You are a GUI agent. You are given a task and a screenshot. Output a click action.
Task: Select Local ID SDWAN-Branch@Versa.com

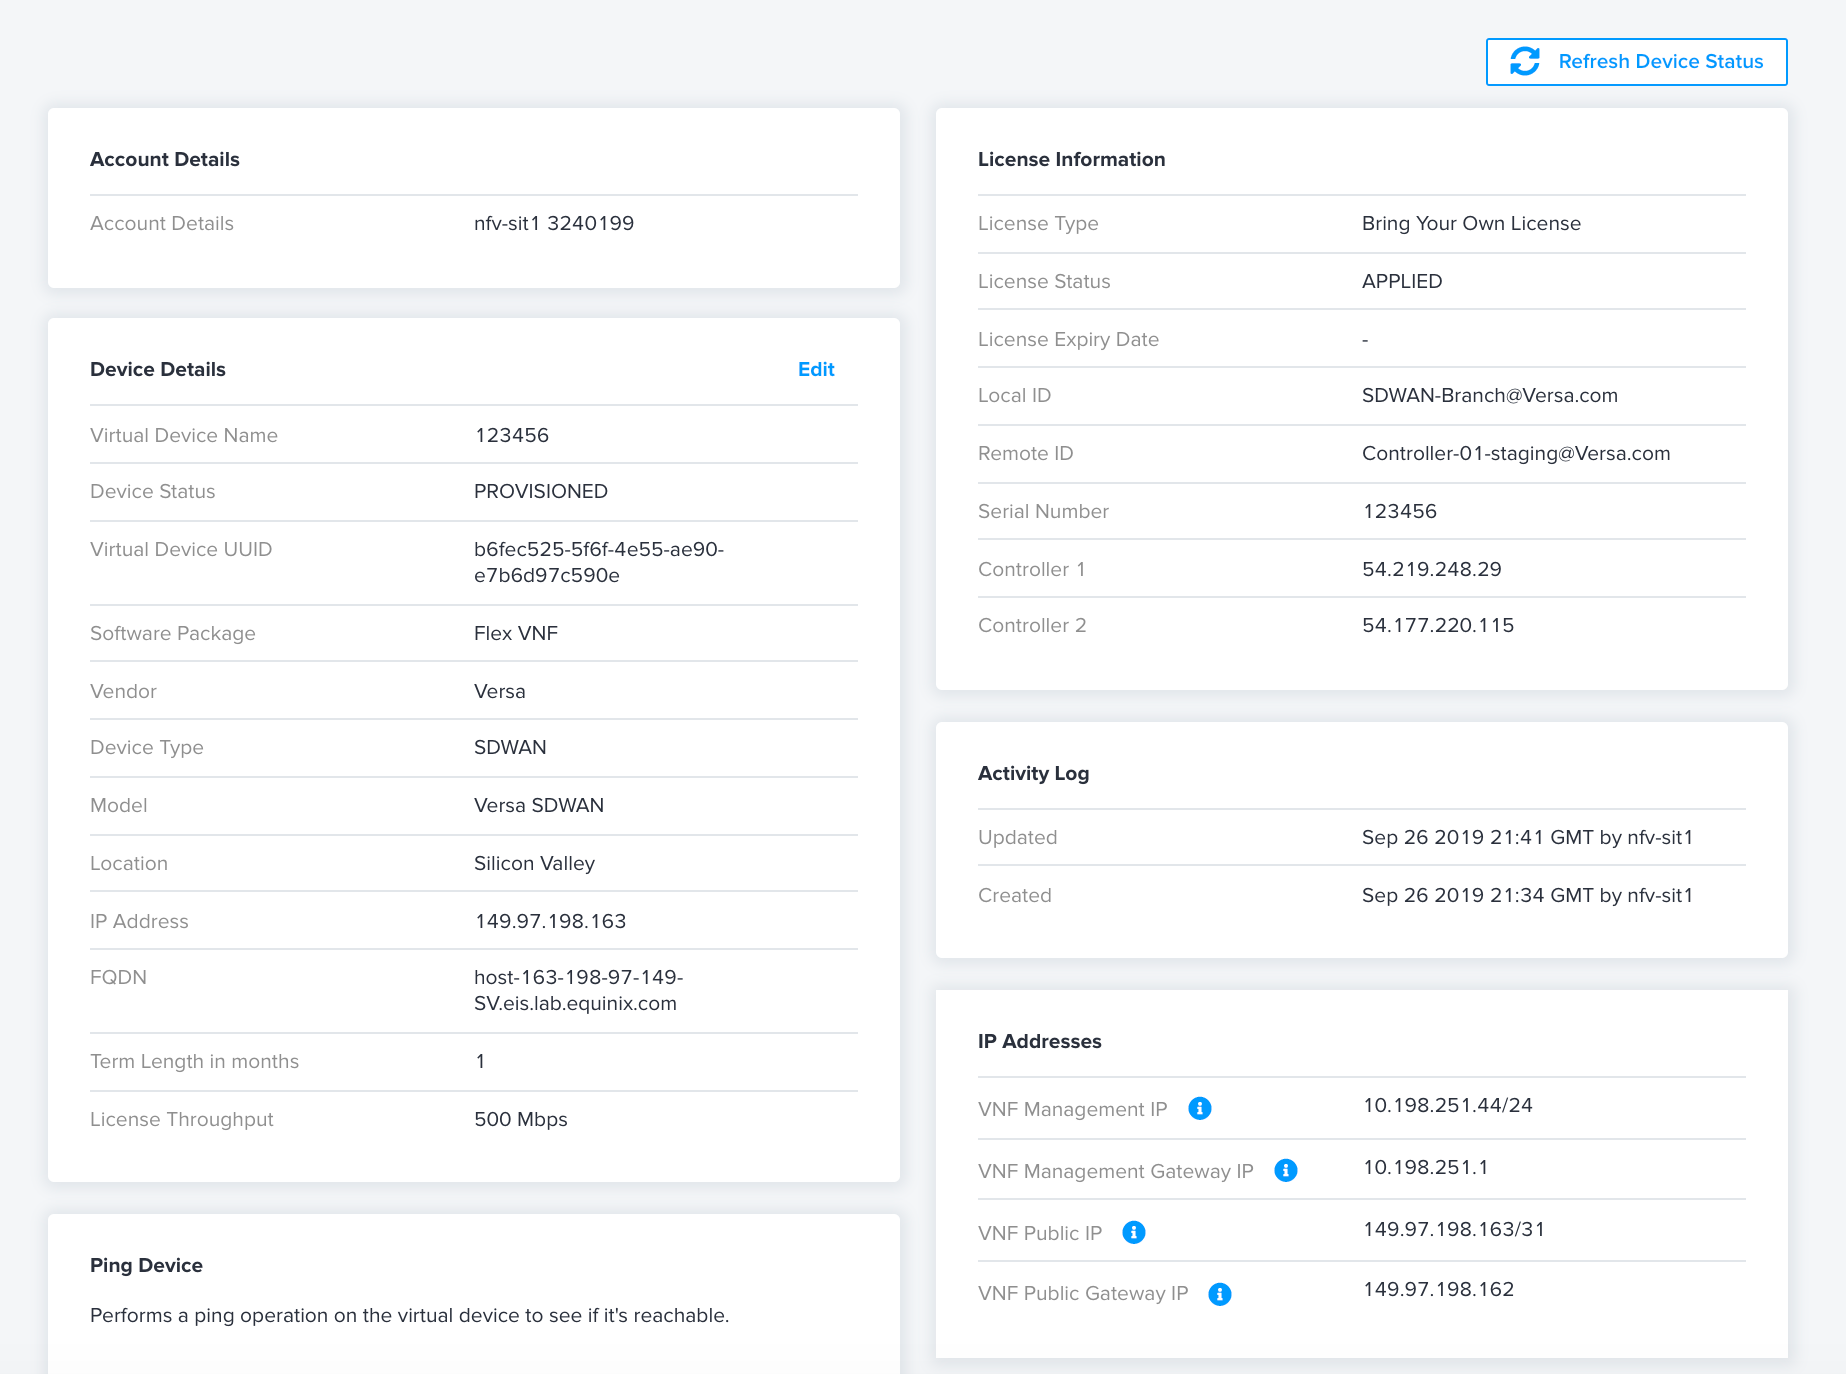tap(1490, 395)
